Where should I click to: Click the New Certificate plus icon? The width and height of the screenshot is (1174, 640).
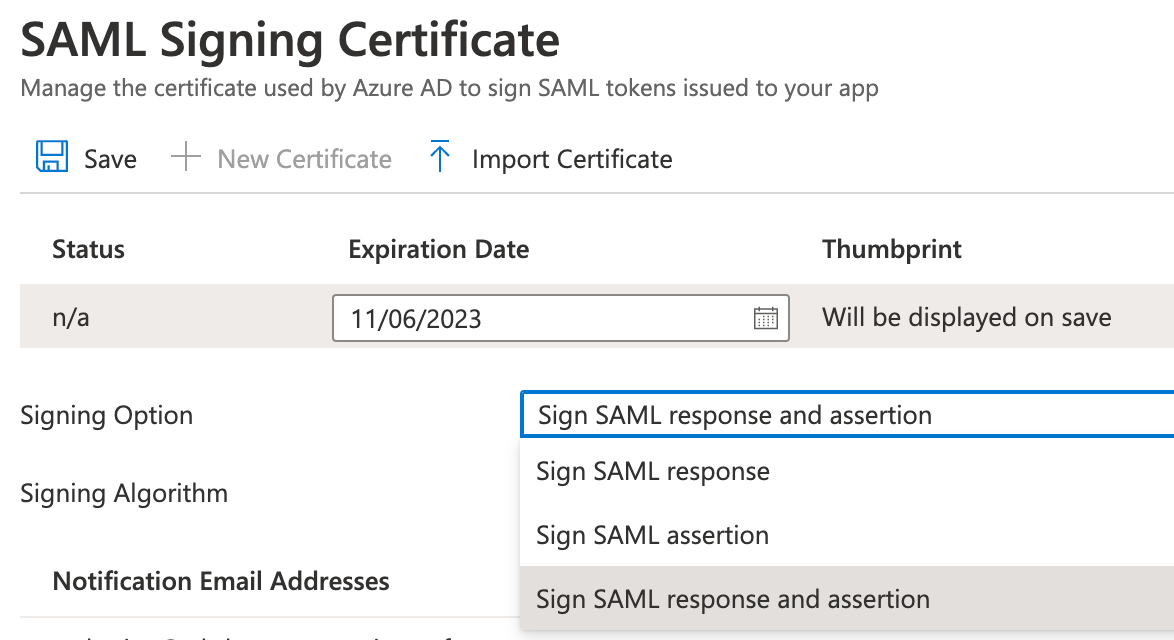click(186, 158)
